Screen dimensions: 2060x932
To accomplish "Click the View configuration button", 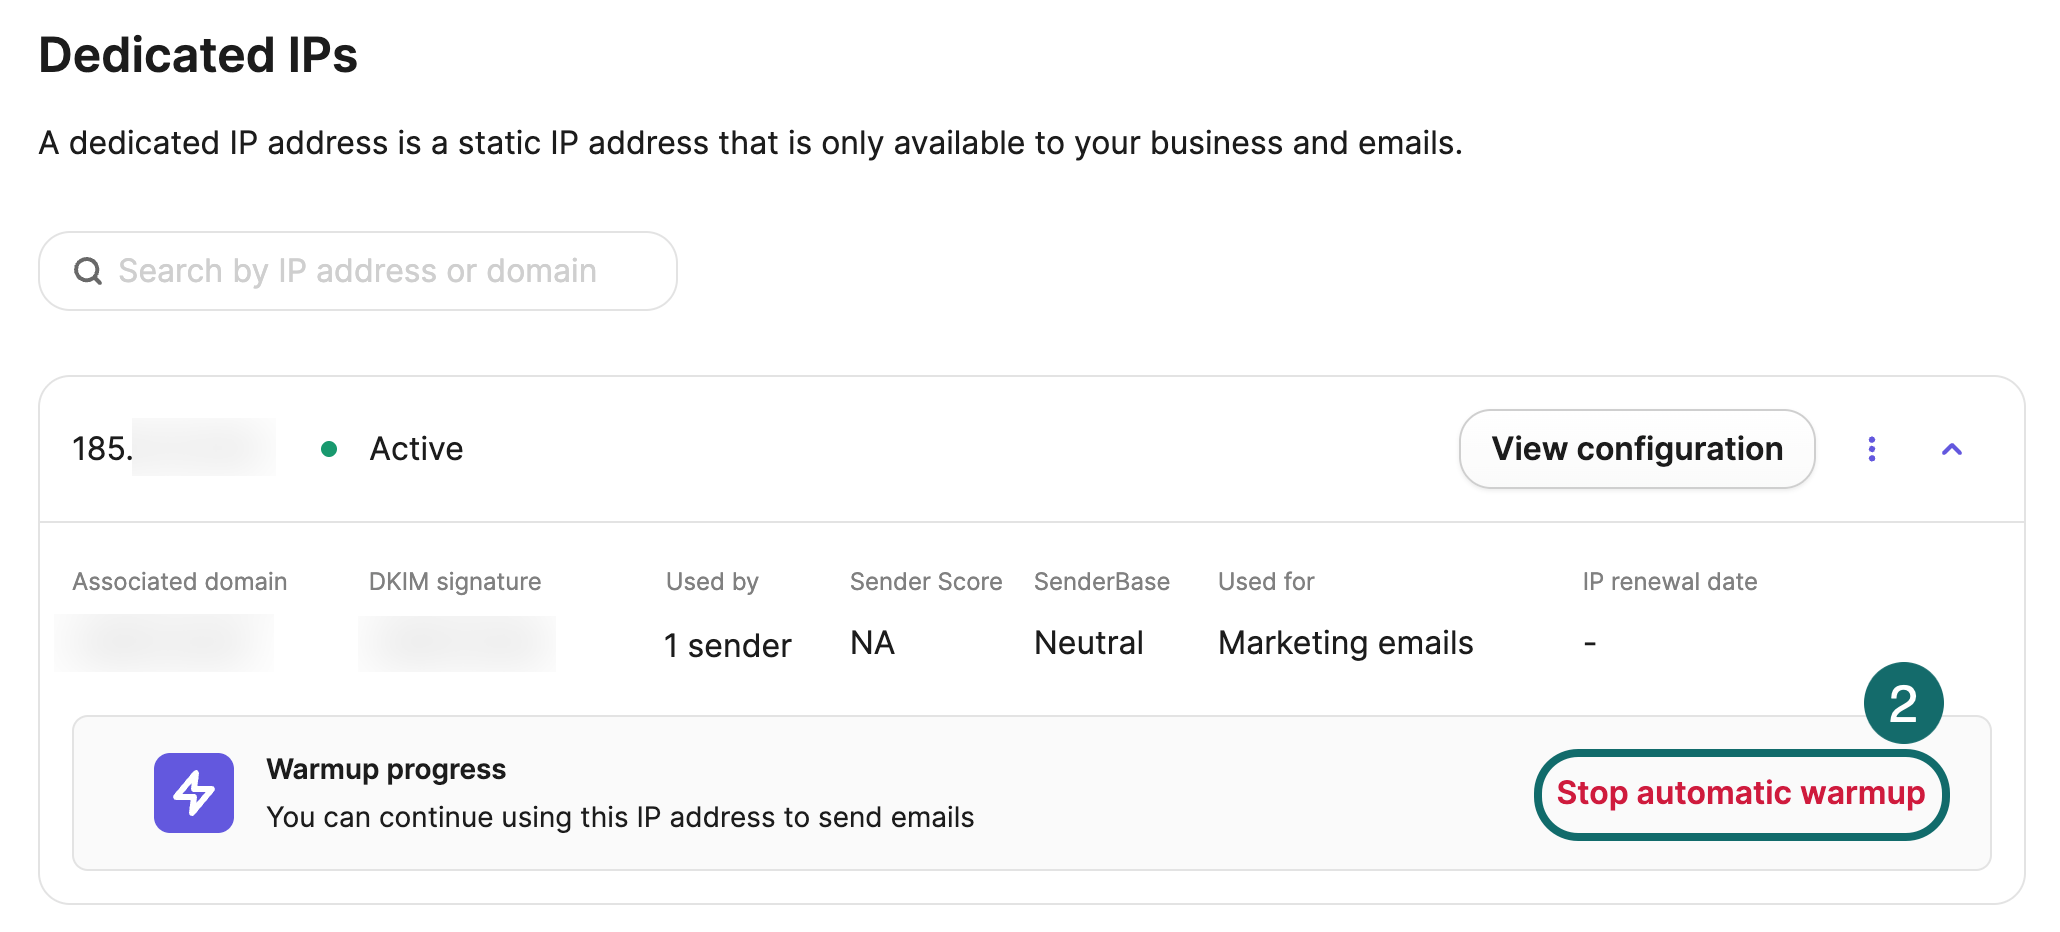I will 1636,449.
